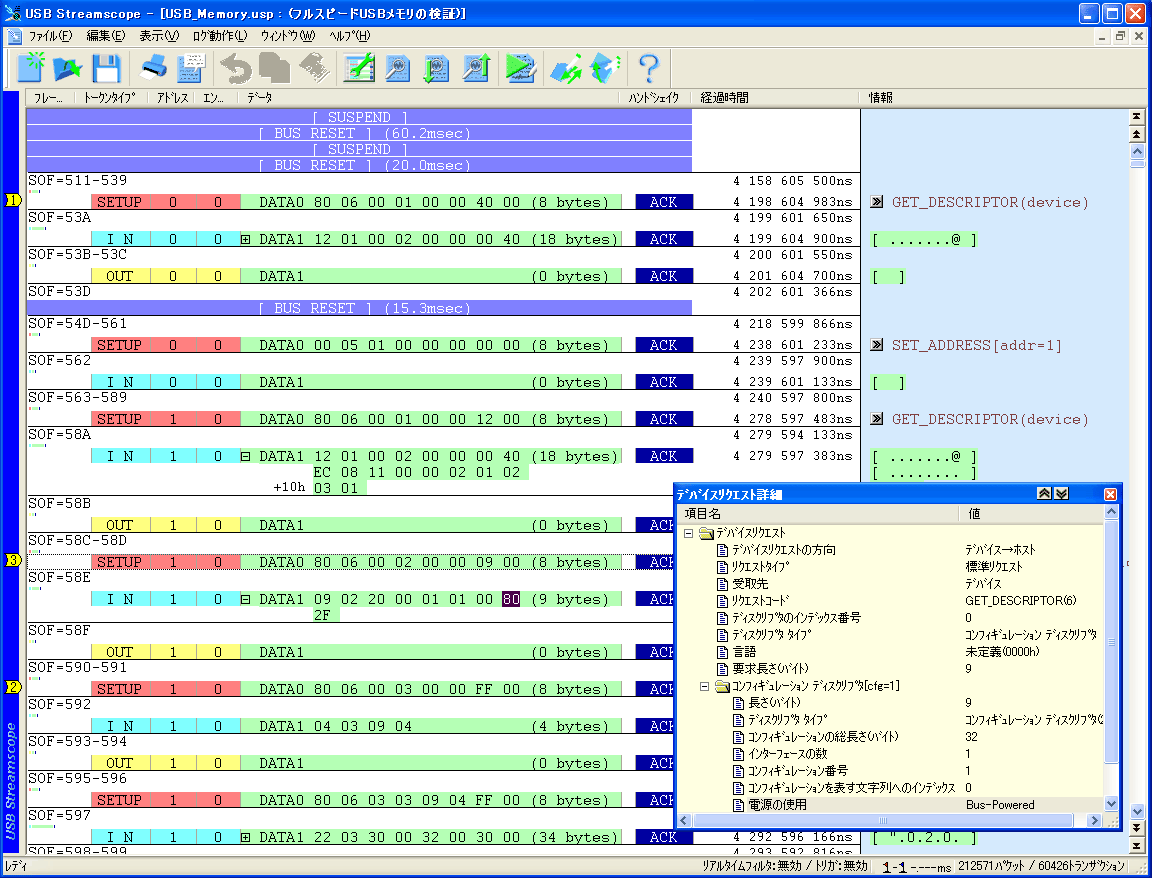The height and width of the screenshot is (878, 1152).
Task: Open the ログ動作(L) menu
Action: (220, 35)
